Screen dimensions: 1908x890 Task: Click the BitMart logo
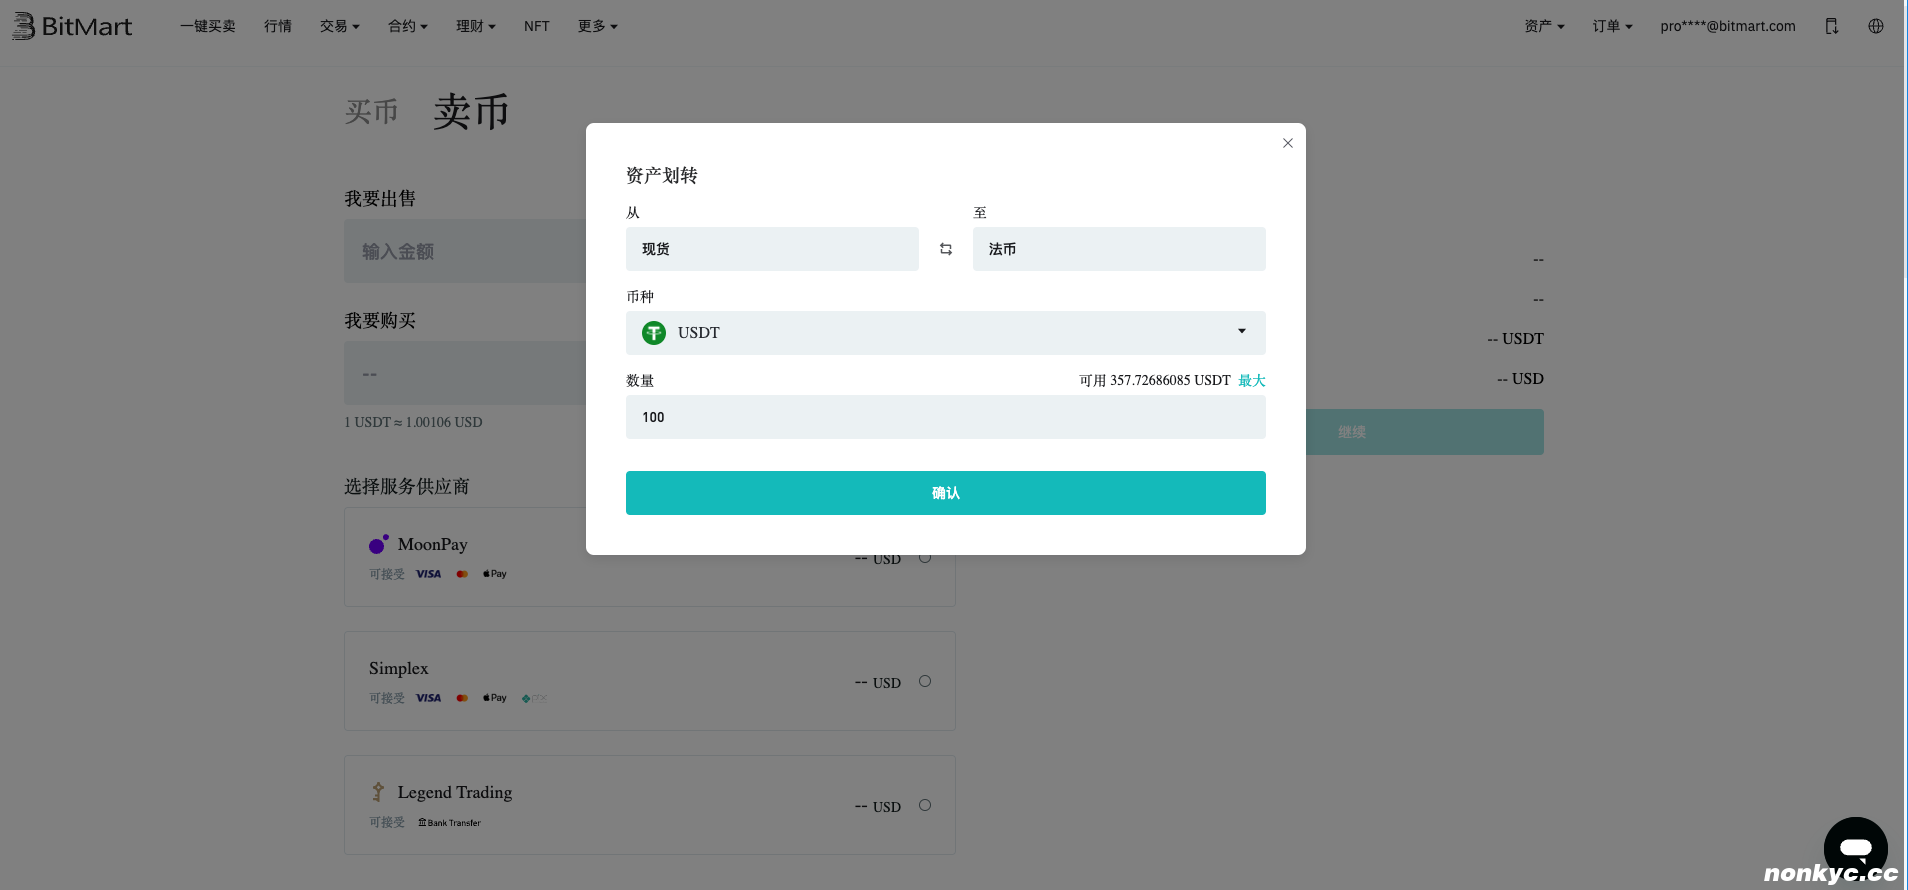pos(72,26)
